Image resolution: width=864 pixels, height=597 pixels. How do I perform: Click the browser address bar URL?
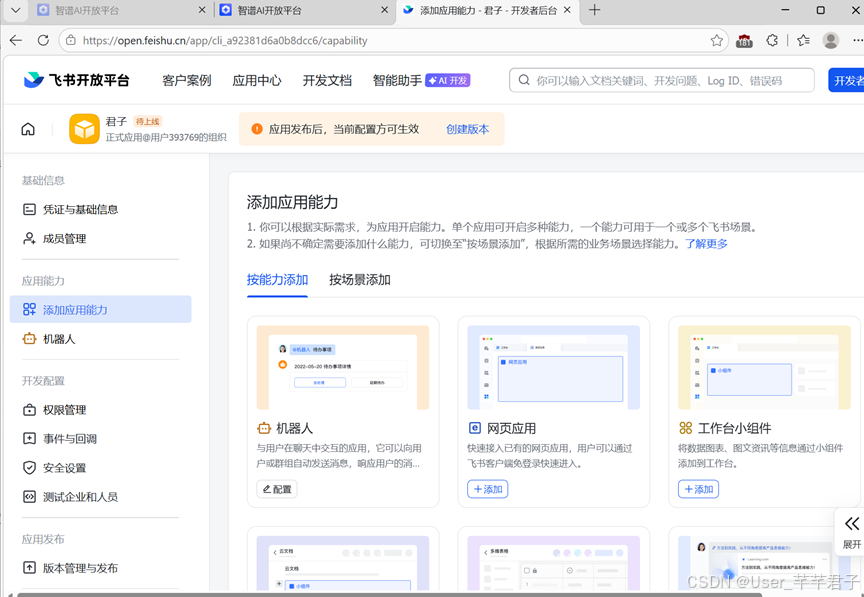click(x=225, y=40)
